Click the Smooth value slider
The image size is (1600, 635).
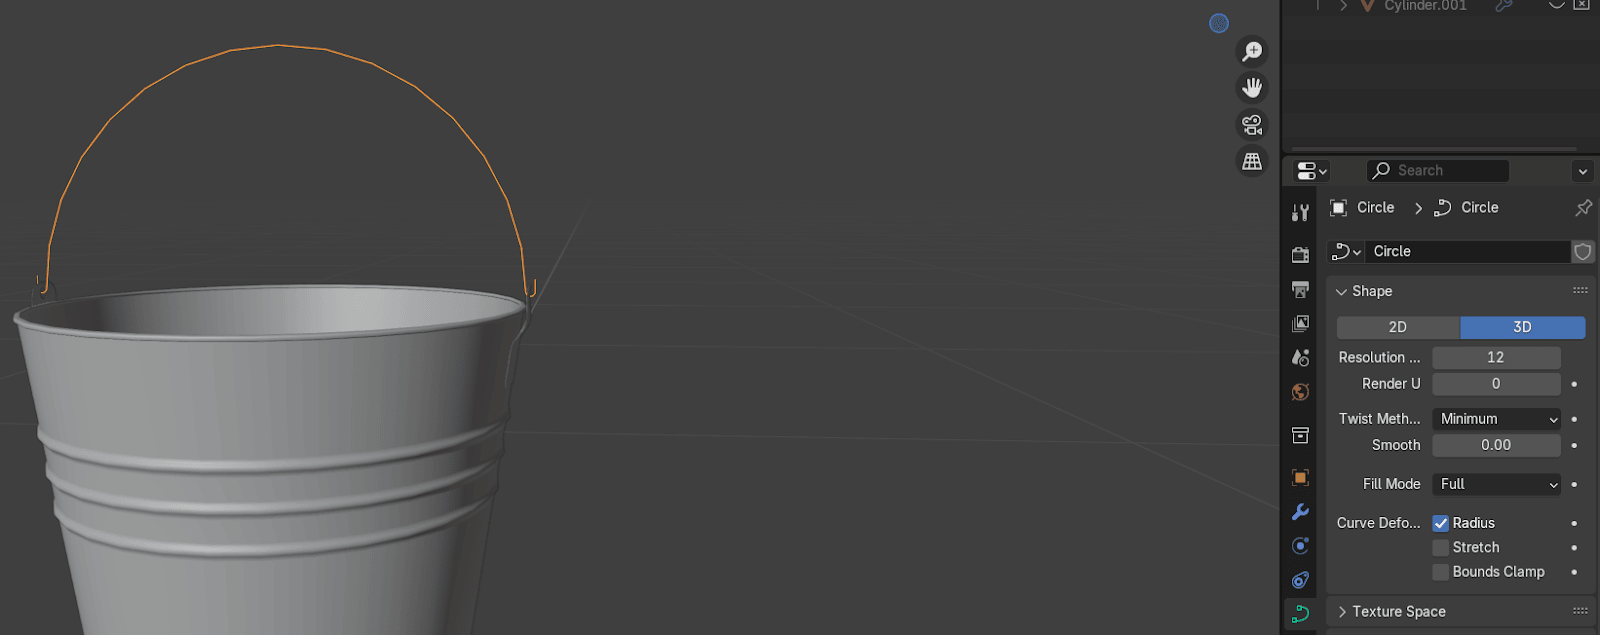point(1496,445)
